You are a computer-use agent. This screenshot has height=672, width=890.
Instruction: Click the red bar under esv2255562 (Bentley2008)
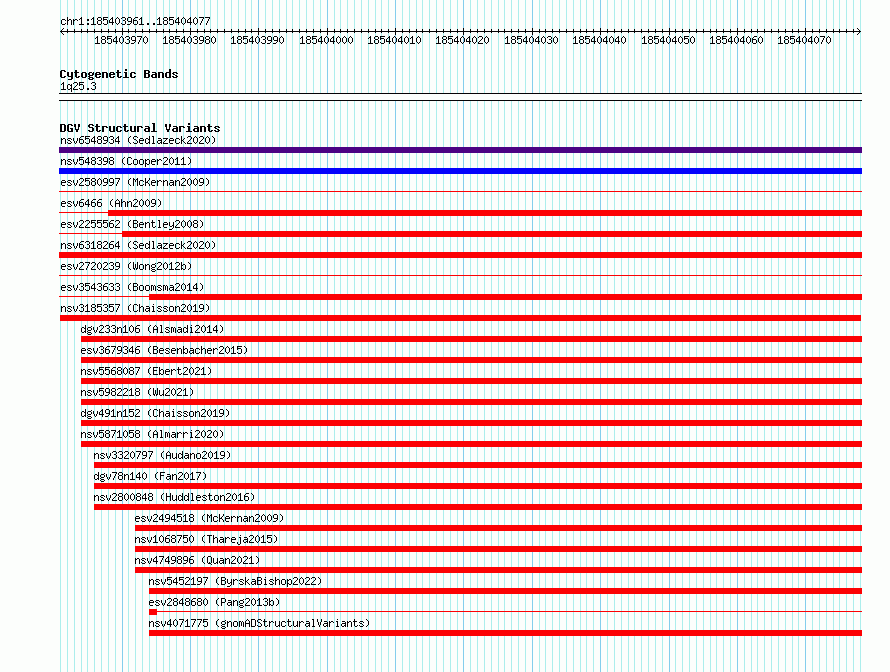[x=492, y=234]
